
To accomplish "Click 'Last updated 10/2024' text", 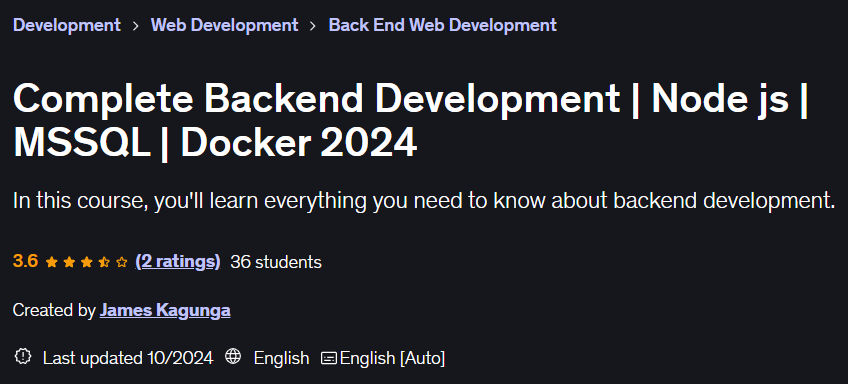I will tap(128, 358).
